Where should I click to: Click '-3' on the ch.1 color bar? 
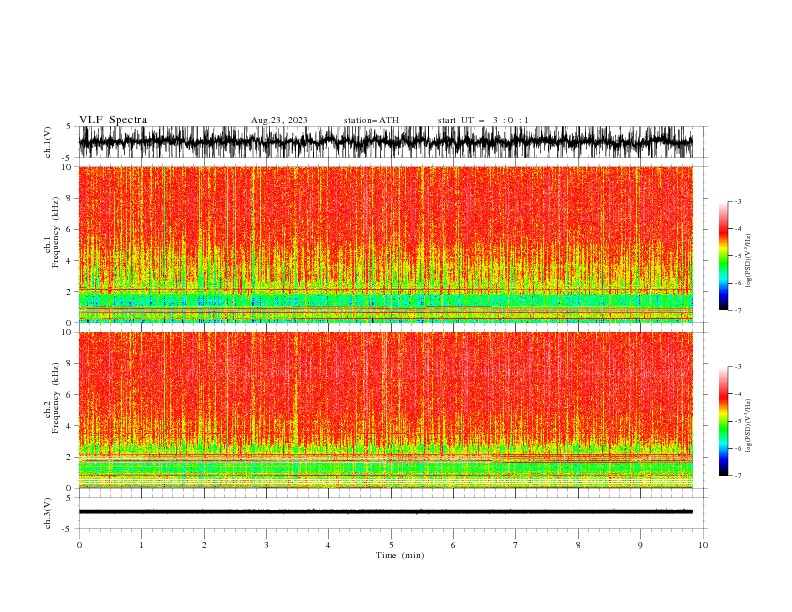pyautogui.click(x=737, y=201)
